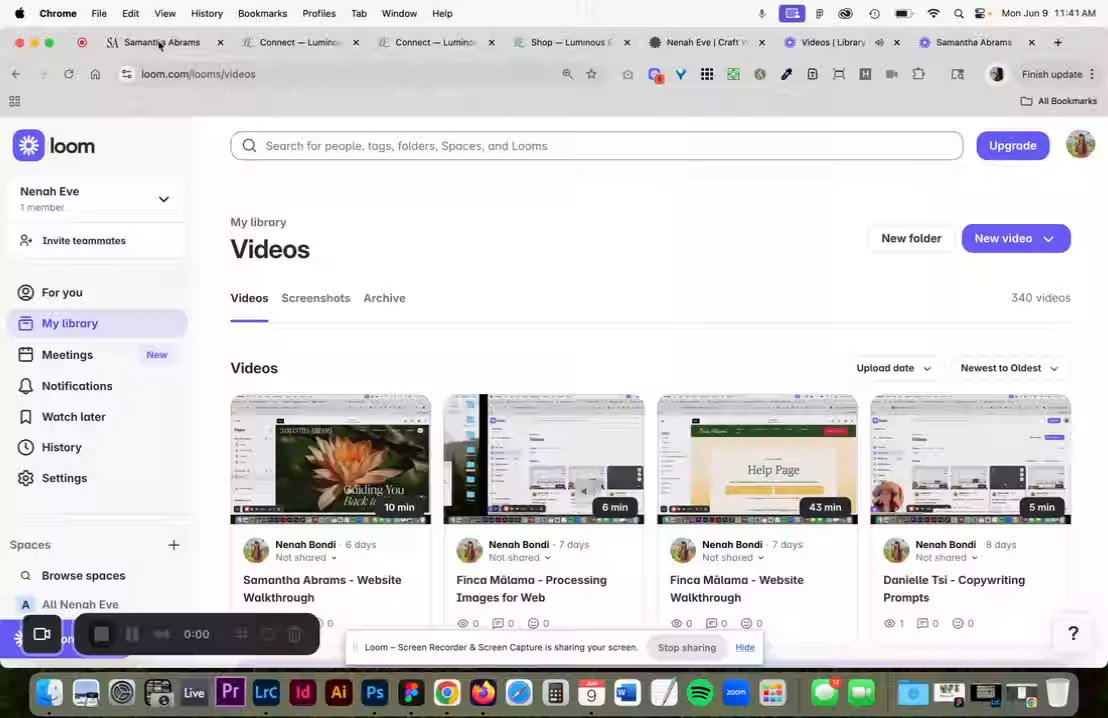This screenshot has height=718, width=1108.
Task: Open the help question mark button
Action: coord(1073,633)
